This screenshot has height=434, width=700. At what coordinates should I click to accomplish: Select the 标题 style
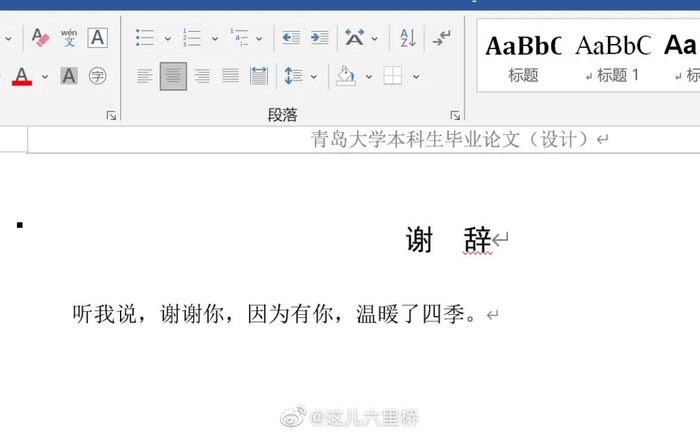click(523, 57)
